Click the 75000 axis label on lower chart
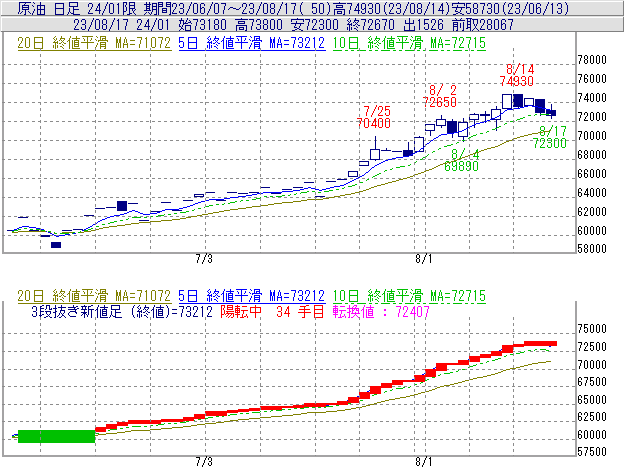This screenshot has width=624, height=475. pyautogui.click(x=592, y=329)
